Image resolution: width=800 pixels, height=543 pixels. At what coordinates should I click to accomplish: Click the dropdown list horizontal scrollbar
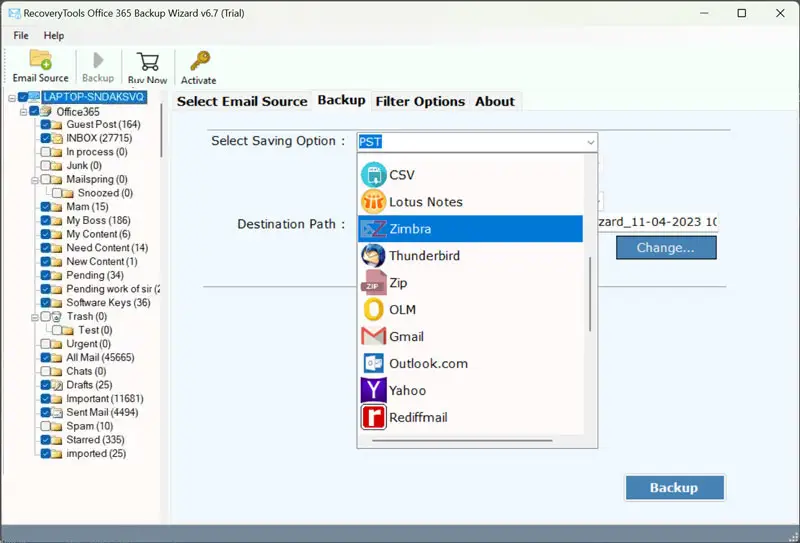pos(462,440)
